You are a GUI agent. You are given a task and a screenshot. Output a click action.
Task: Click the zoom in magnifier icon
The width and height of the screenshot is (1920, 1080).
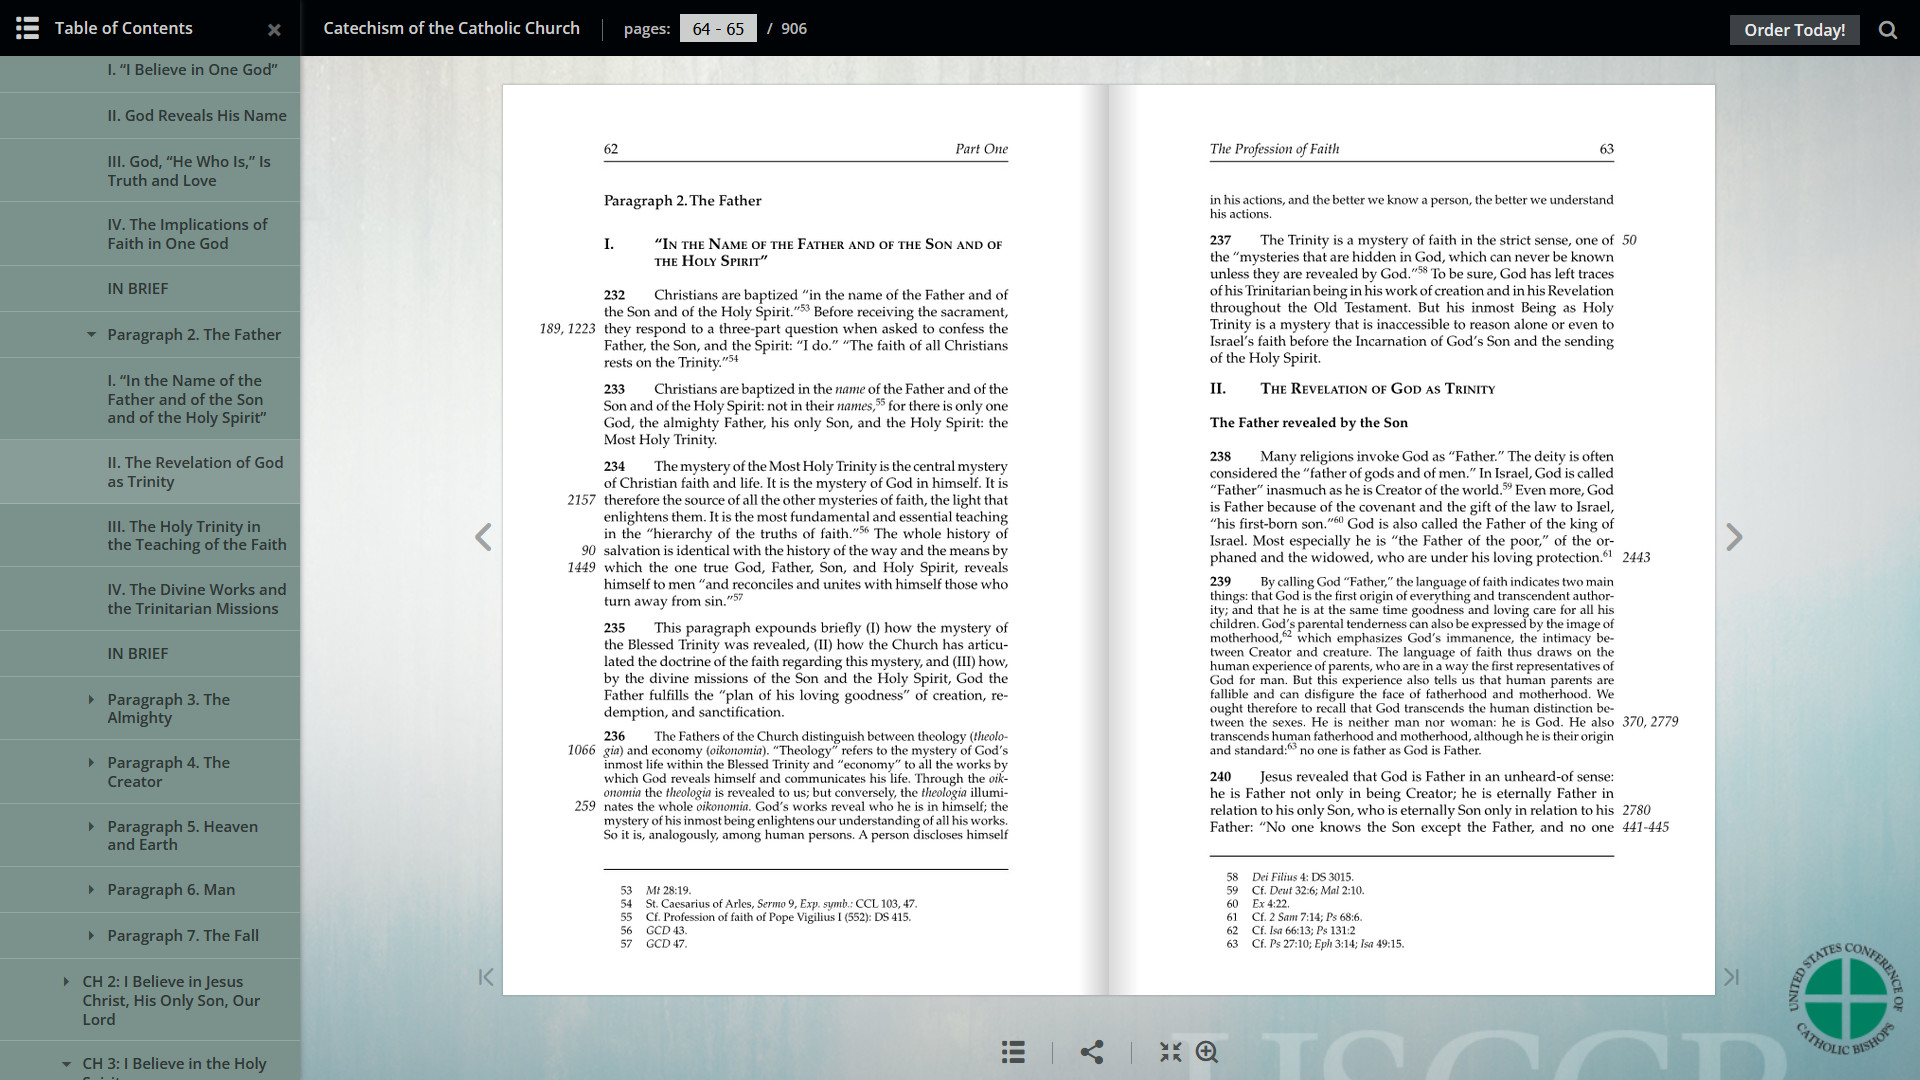pyautogui.click(x=1207, y=1052)
